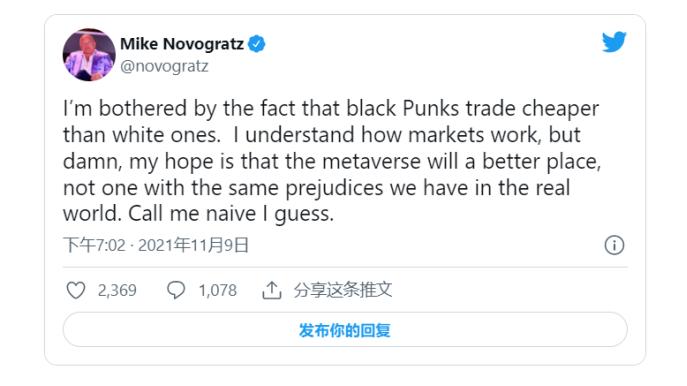The image size is (687, 386).
Task: Click the 2021年11月9日 date text
Action: [193, 245]
